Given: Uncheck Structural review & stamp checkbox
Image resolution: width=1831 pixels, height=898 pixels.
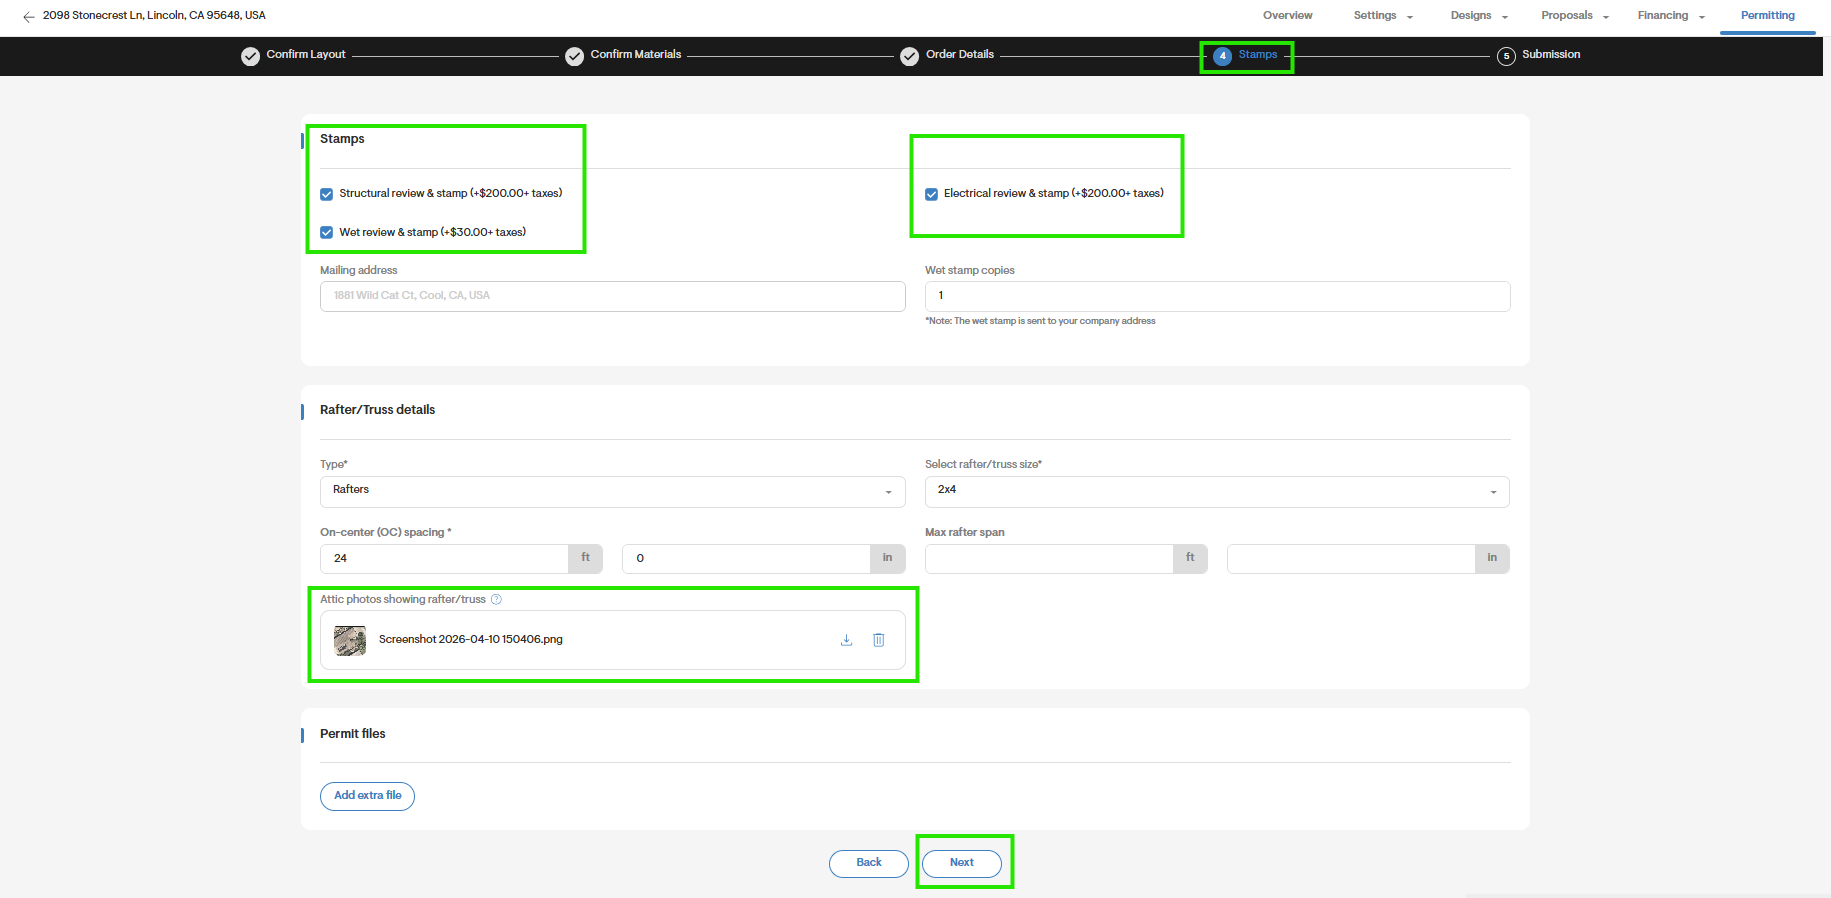Looking at the screenshot, I should coord(326,194).
